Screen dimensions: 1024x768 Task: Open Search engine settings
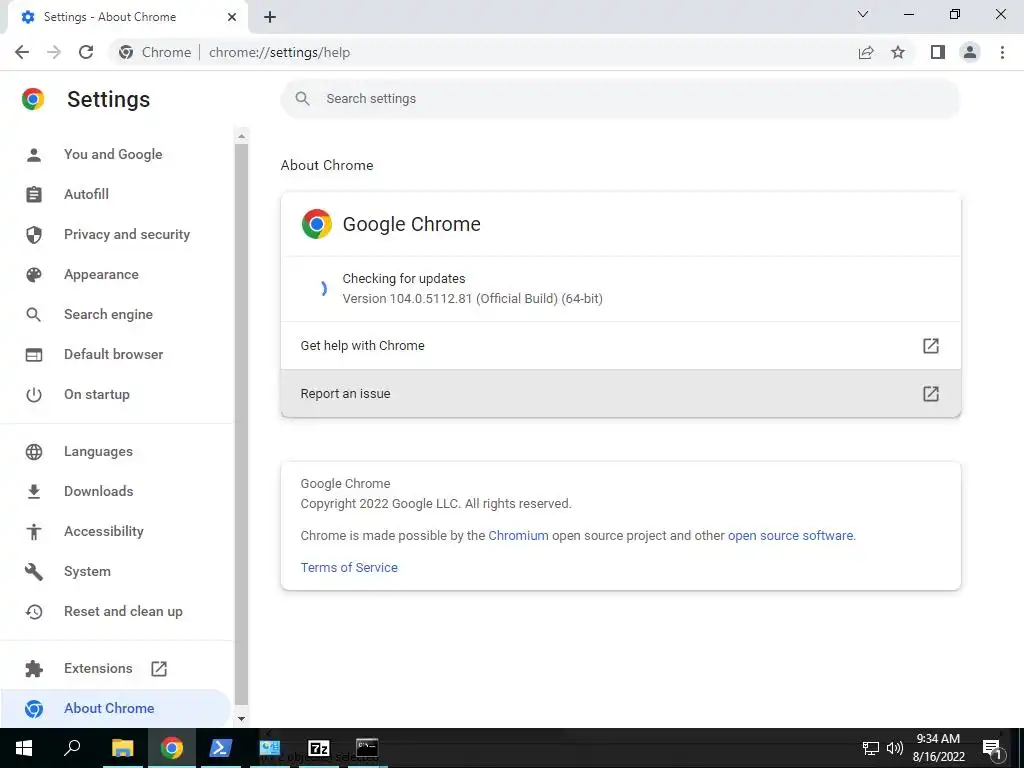pyautogui.click(x=108, y=314)
